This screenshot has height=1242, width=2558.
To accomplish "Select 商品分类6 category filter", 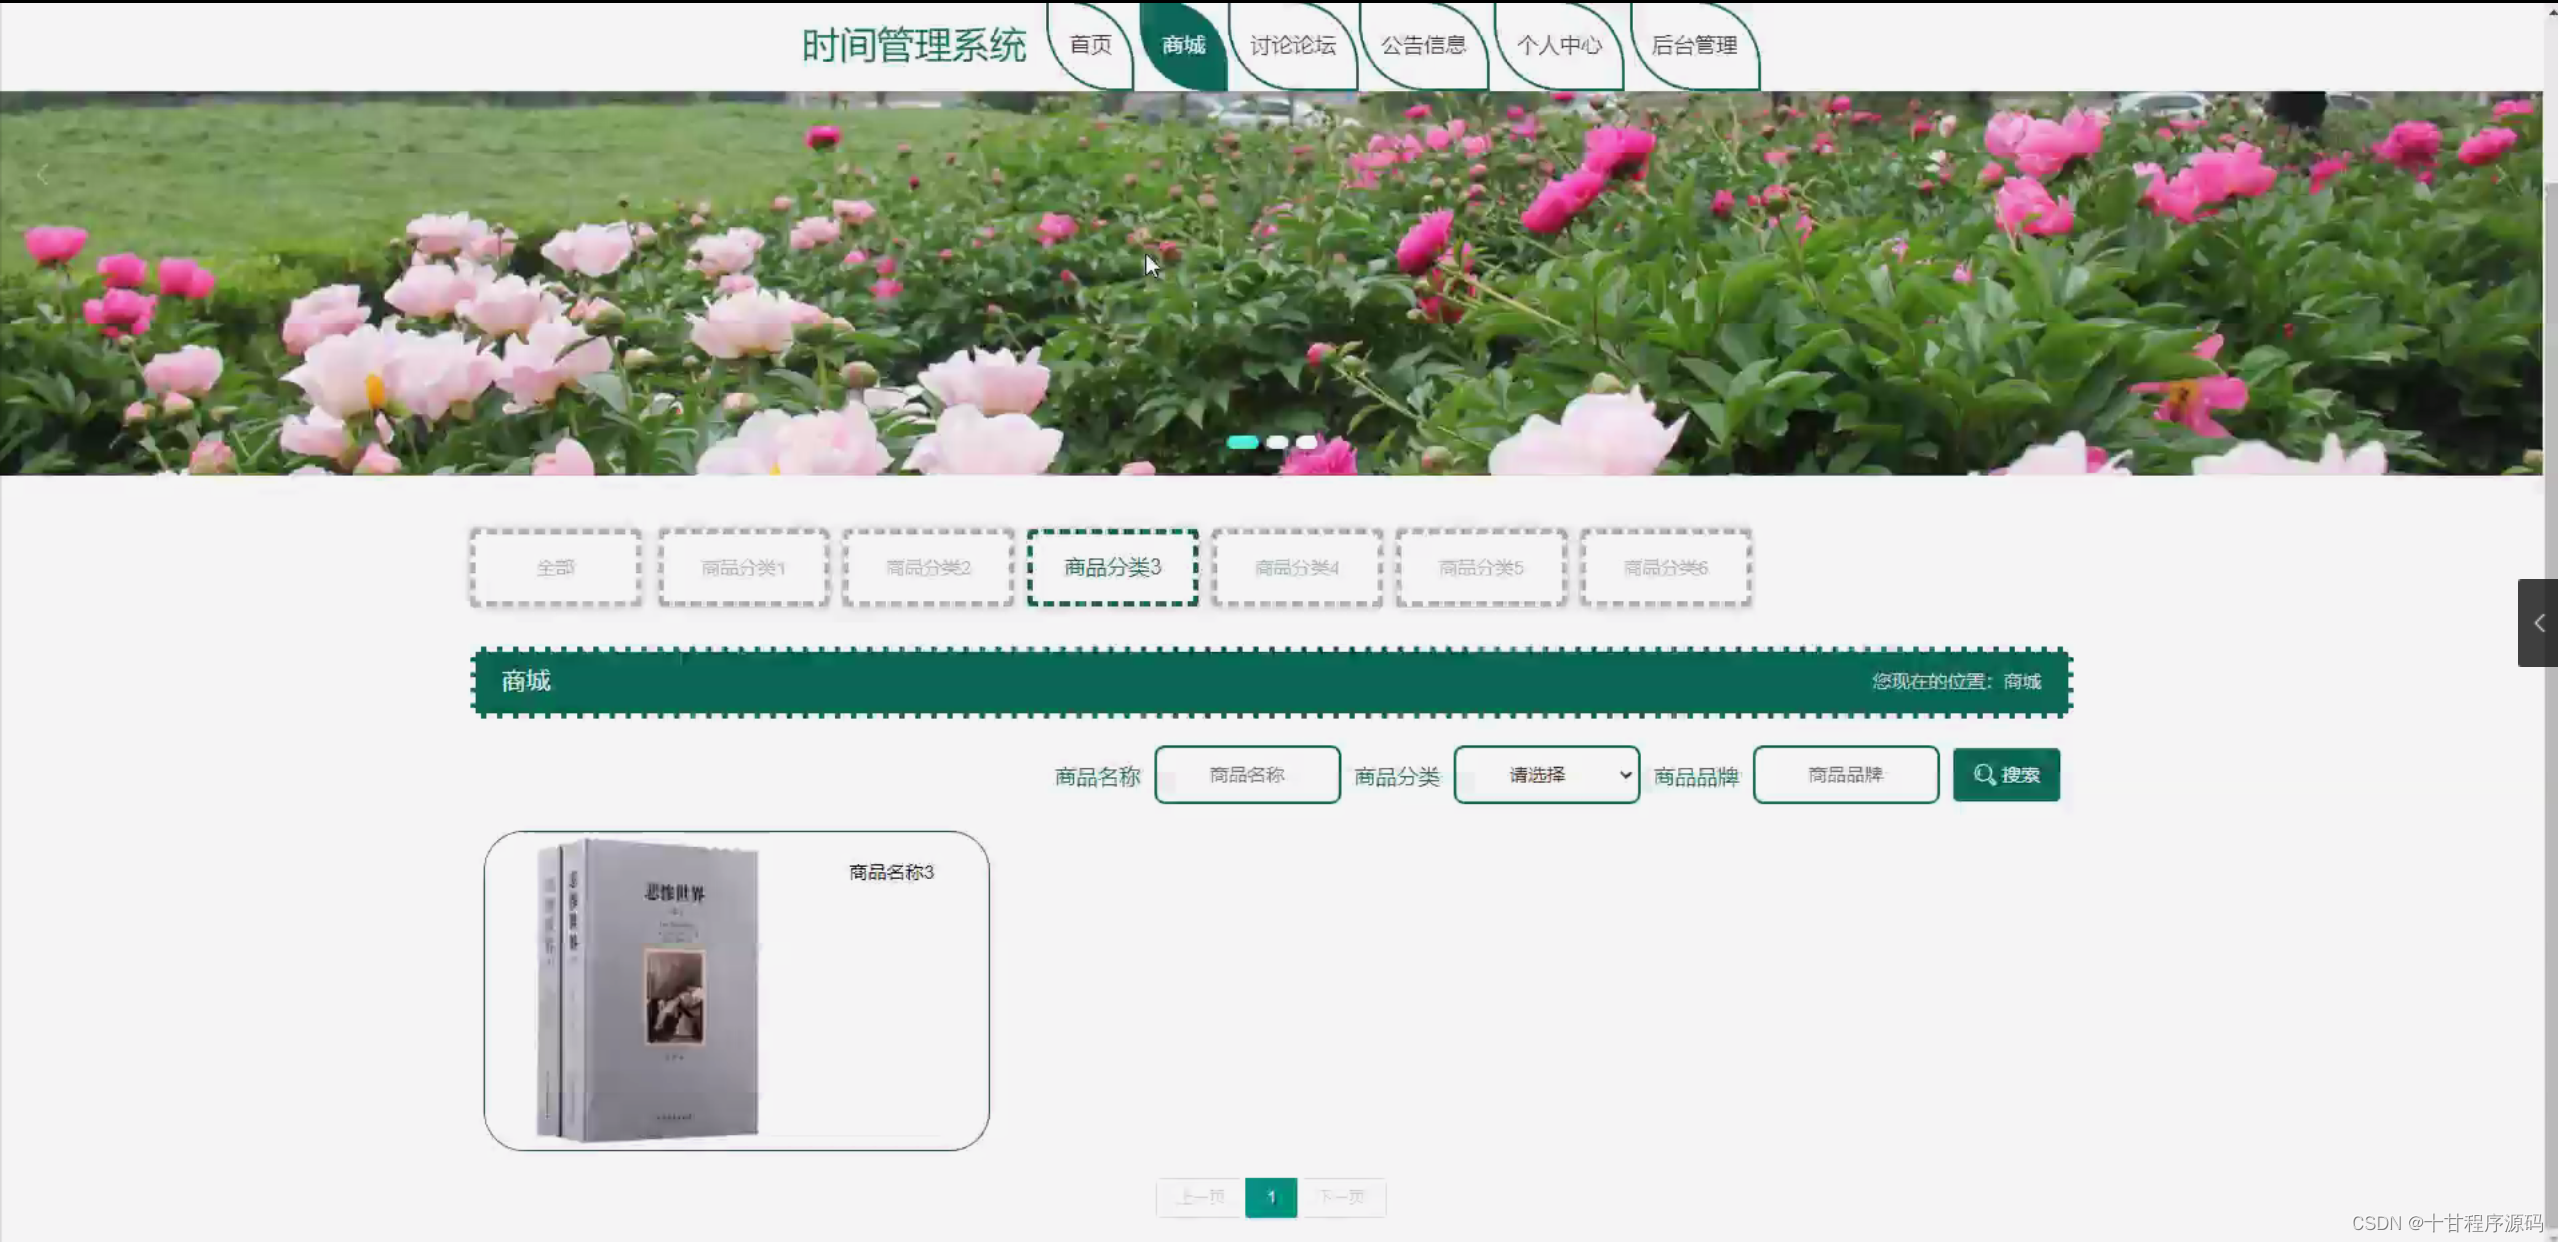I will (1666, 568).
